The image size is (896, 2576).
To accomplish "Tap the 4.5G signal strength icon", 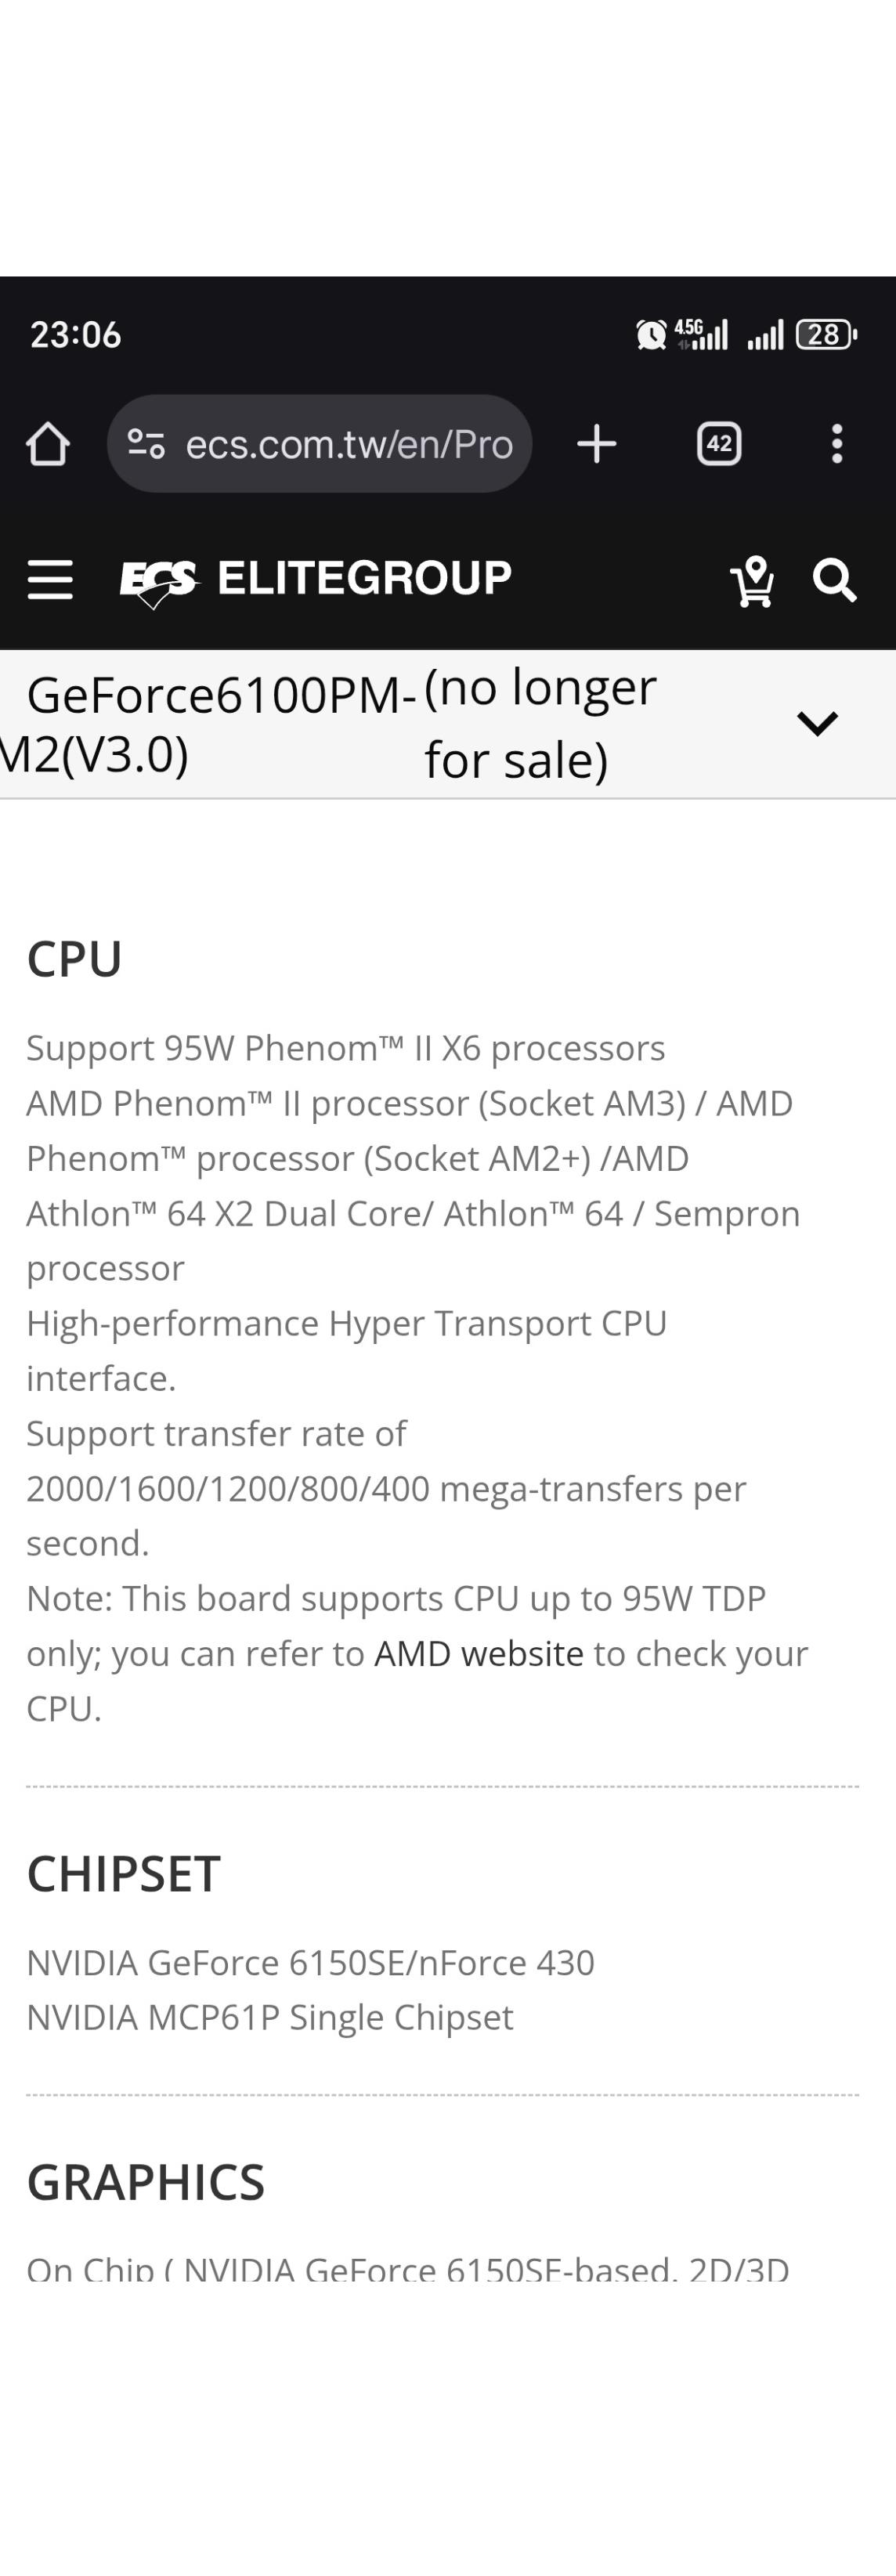I will point(701,334).
